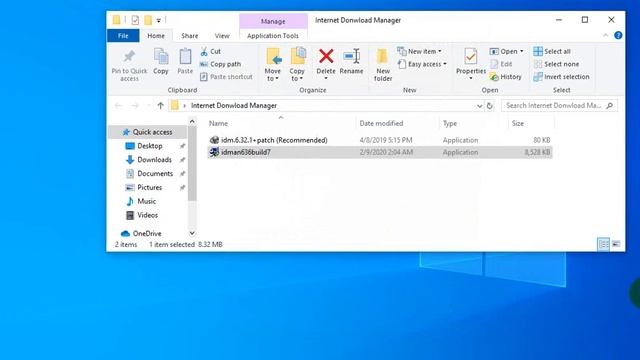
Task: Open address bar history dropdown
Action: click(x=480, y=106)
